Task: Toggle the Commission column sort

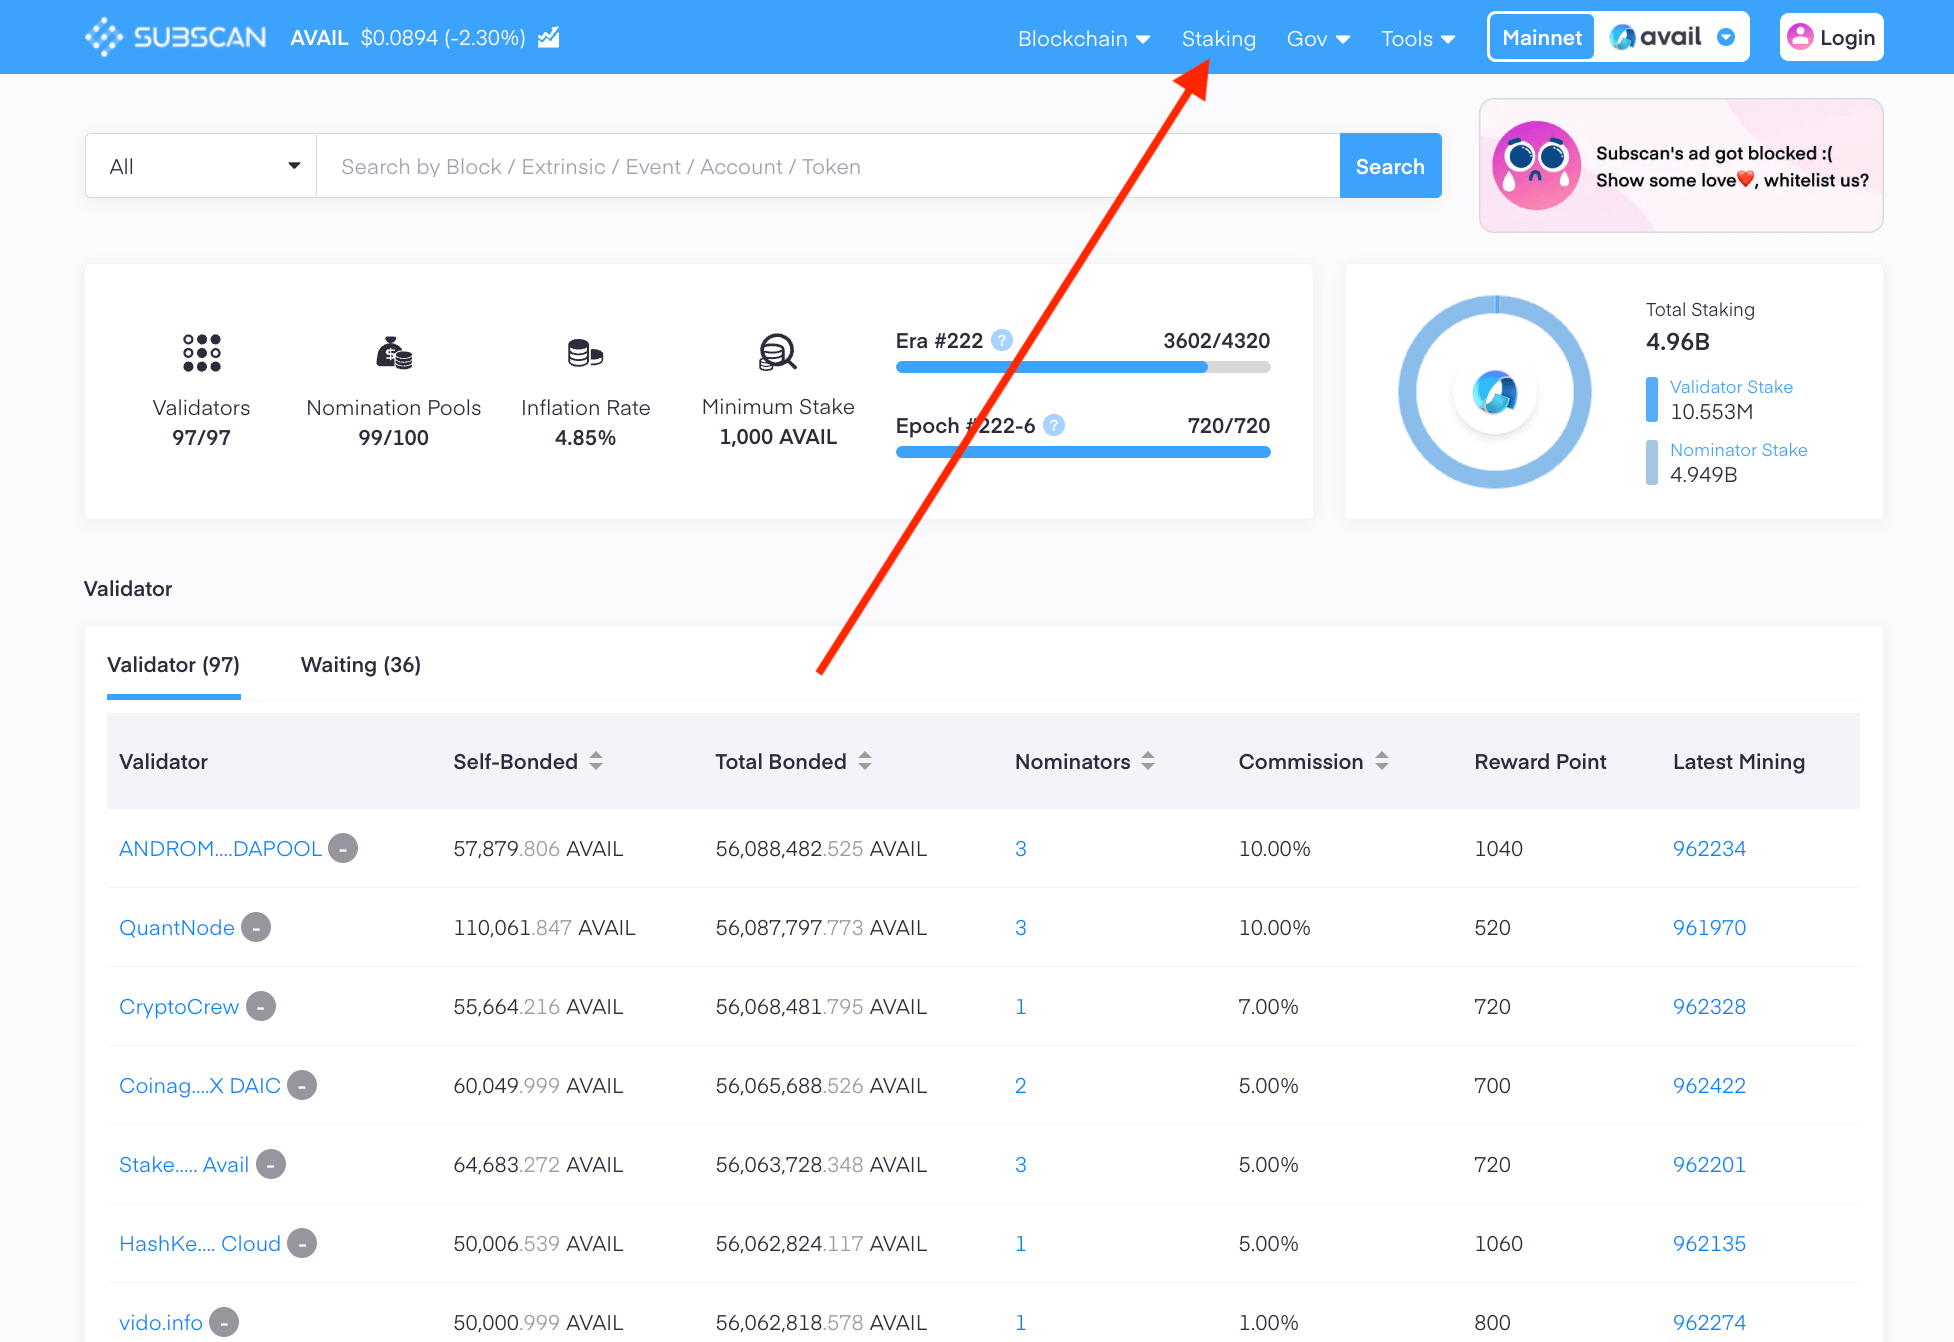Action: click(1382, 761)
